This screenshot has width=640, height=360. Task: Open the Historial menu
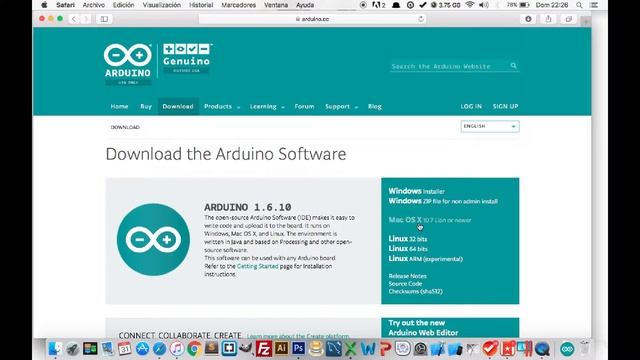[201, 5]
